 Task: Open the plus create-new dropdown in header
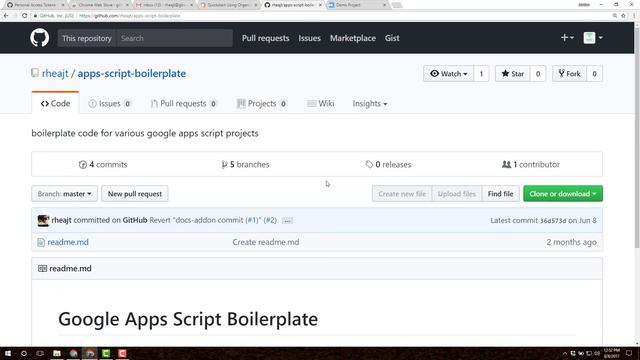click(x=567, y=38)
